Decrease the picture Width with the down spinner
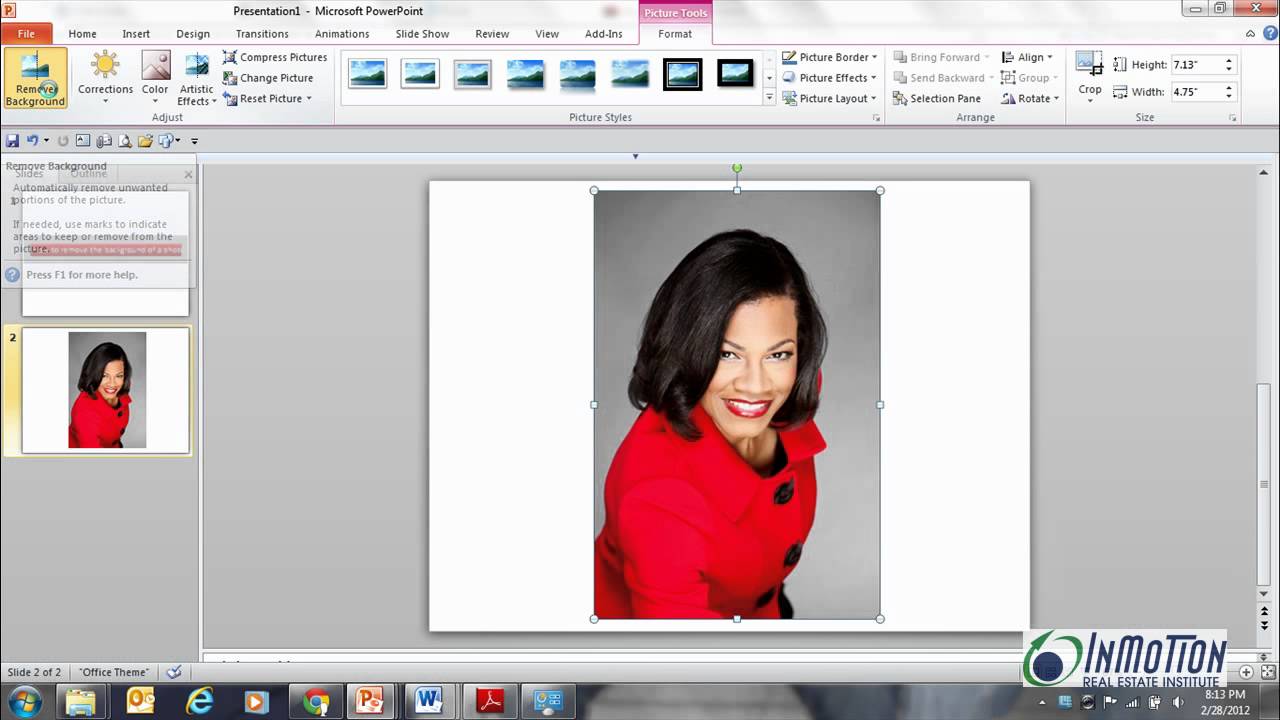This screenshot has width=1280, height=720. [x=1229, y=97]
